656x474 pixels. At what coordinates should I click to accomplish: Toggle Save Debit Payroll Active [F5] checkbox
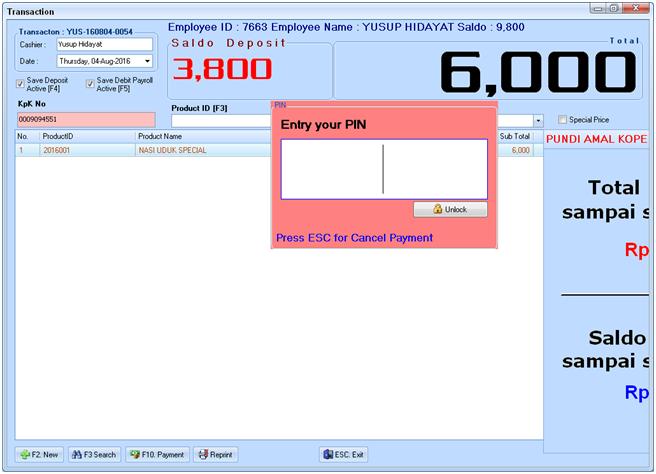point(90,84)
